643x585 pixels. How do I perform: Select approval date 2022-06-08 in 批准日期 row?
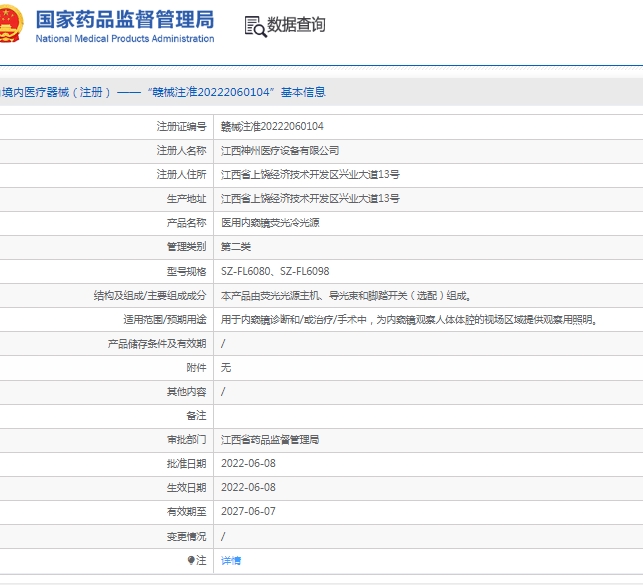pos(249,464)
